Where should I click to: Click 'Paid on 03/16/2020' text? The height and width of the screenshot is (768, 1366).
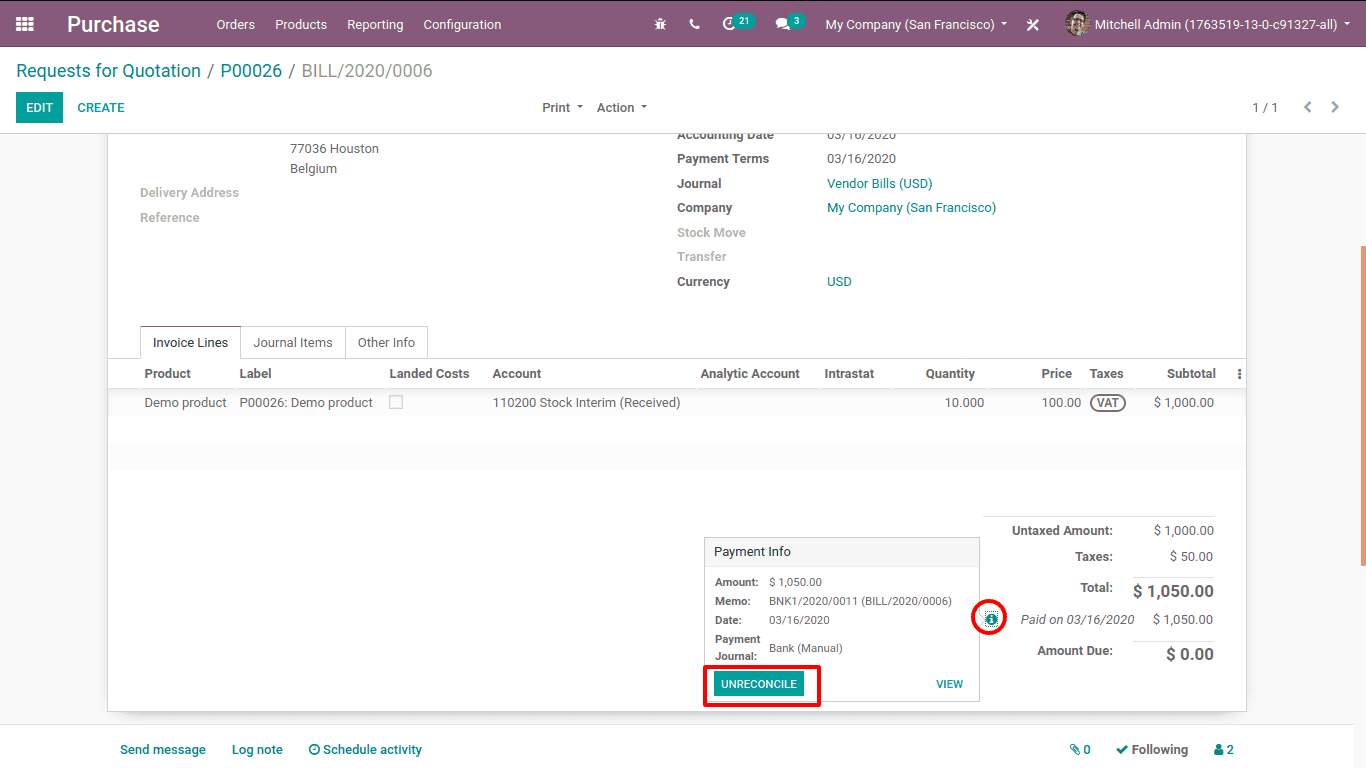pyautogui.click(x=1077, y=620)
